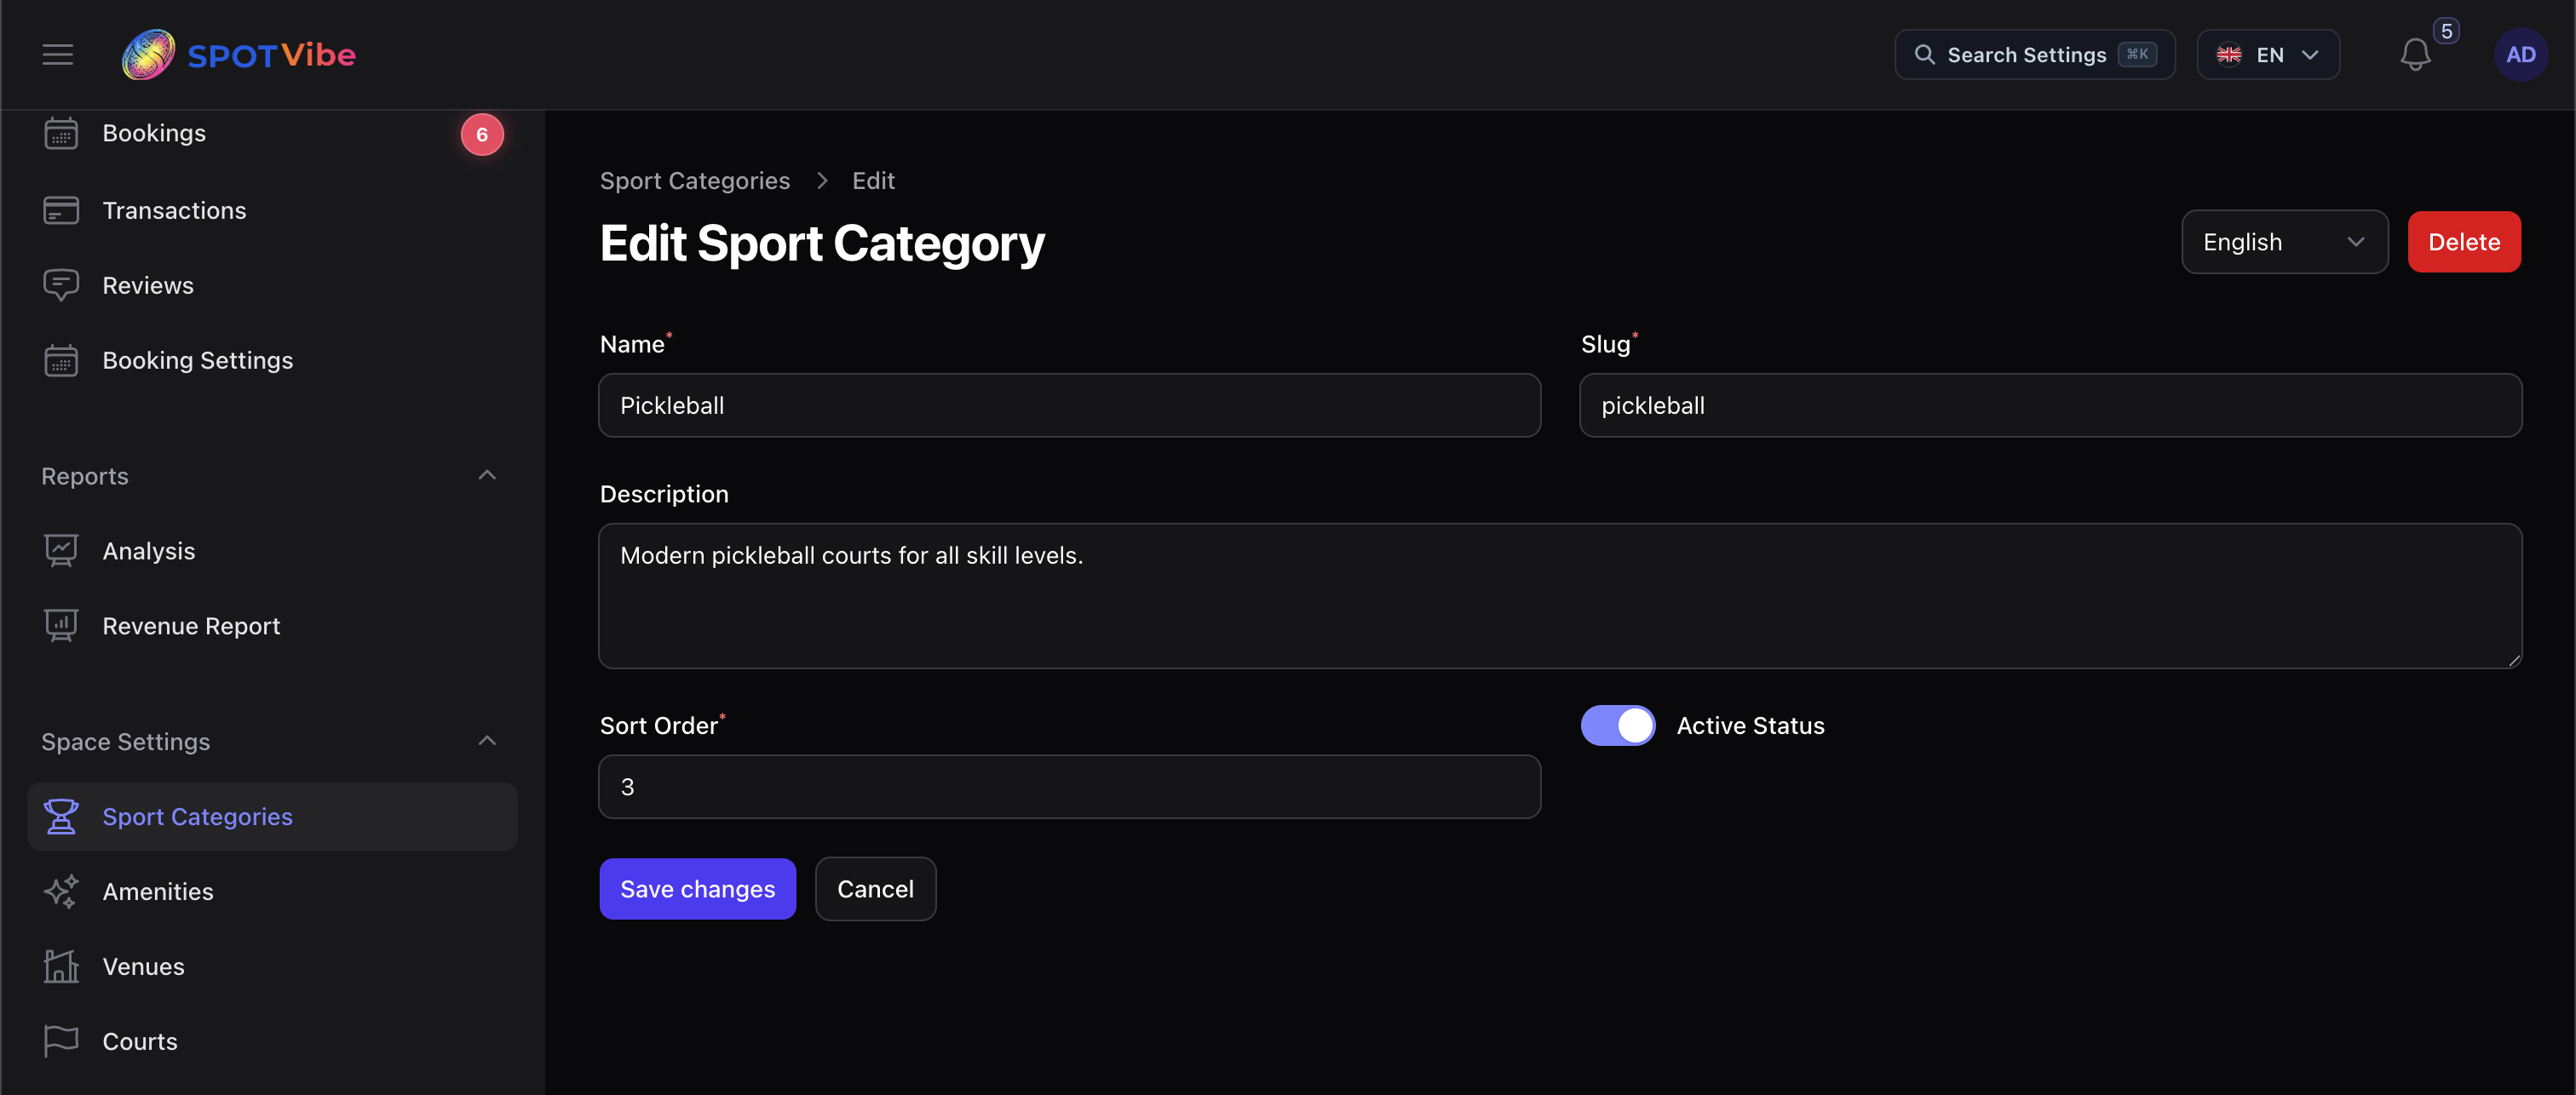Click the notification count badge 5
Viewport: 2576px width, 1095px height.
click(x=2446, y=31)
